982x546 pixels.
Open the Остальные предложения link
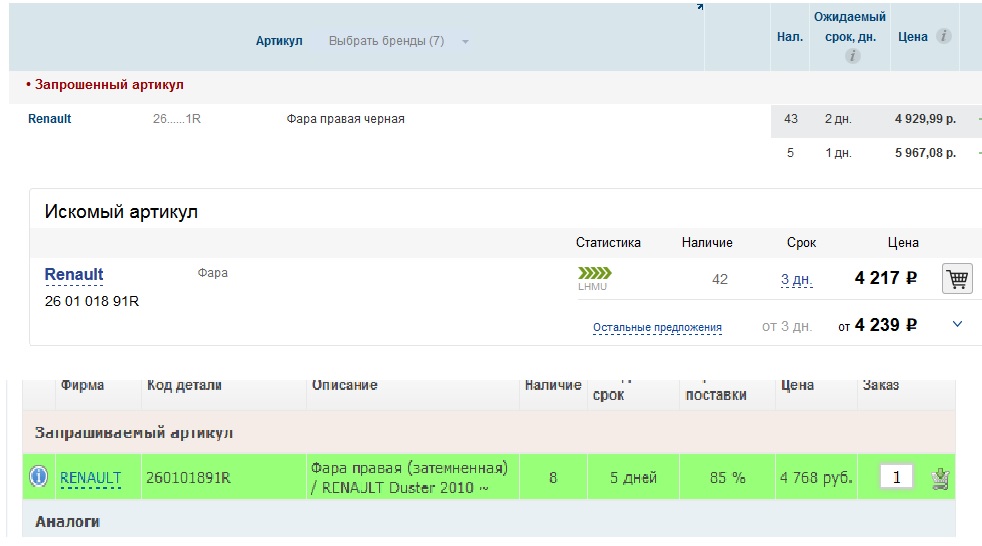(x=657, y=327)
